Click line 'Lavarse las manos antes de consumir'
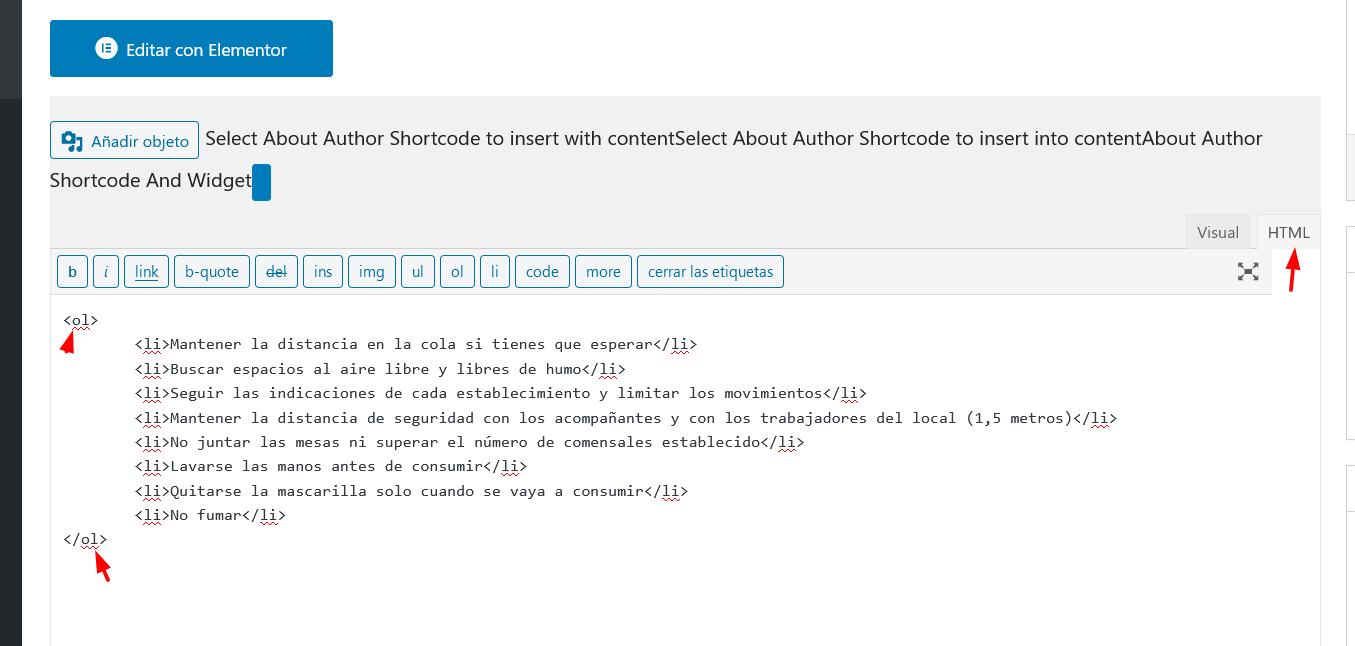Screen dimensions: 1355x646 click(331, 466)
